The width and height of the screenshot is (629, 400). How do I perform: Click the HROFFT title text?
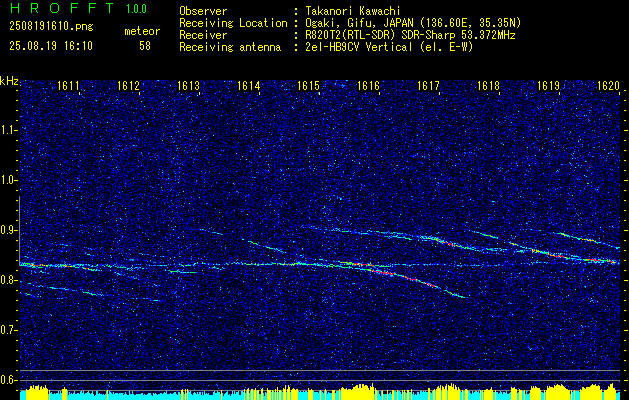coord(63,8)
